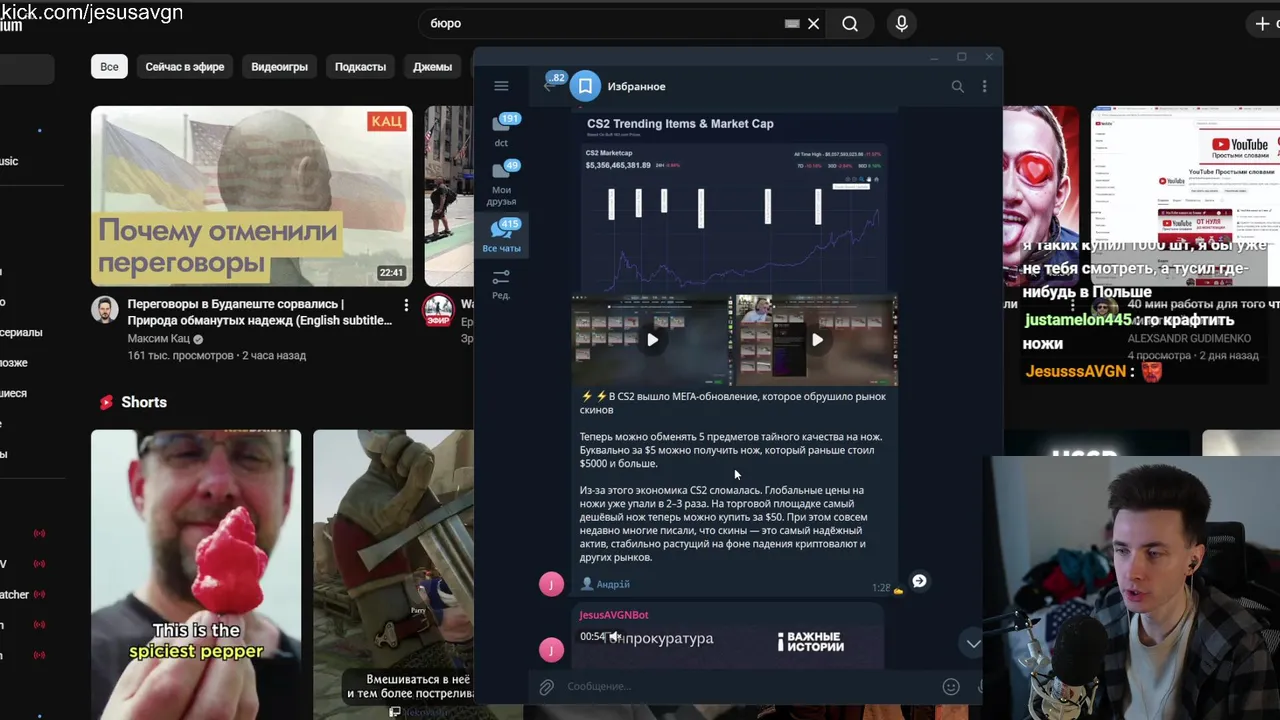Open the video title Переговоры в Будапеште сорвались
This screenshot has height=720, width=1280.
(x=259, y=312)
